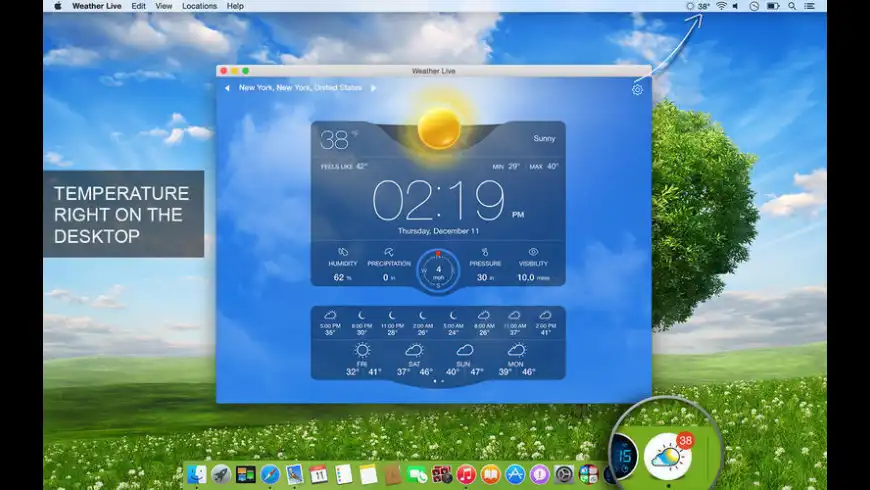
Task: Click the Pressure gauge icon
Action: coord(485,252)
